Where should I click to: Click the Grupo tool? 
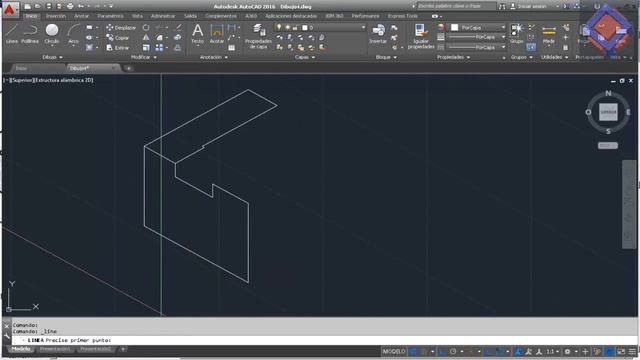517,34
